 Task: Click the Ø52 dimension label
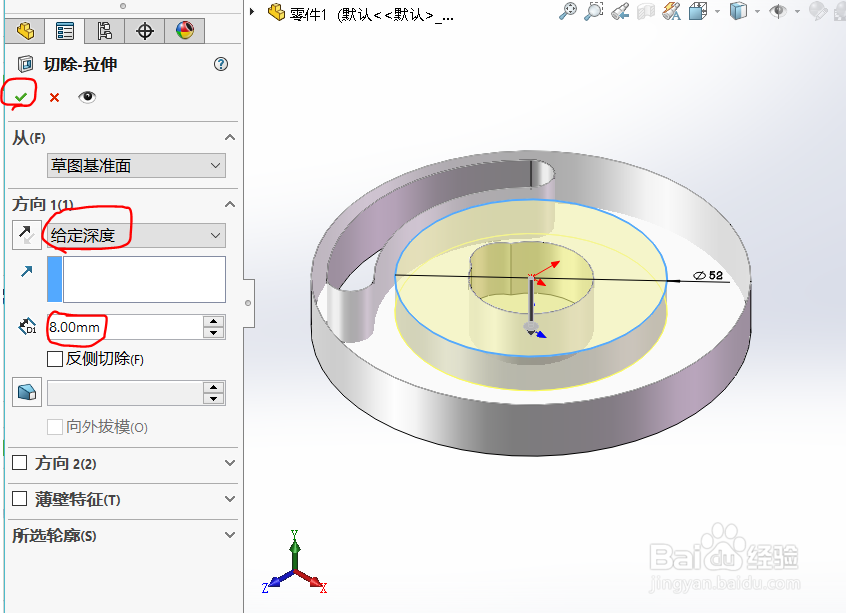pos(708,275)
